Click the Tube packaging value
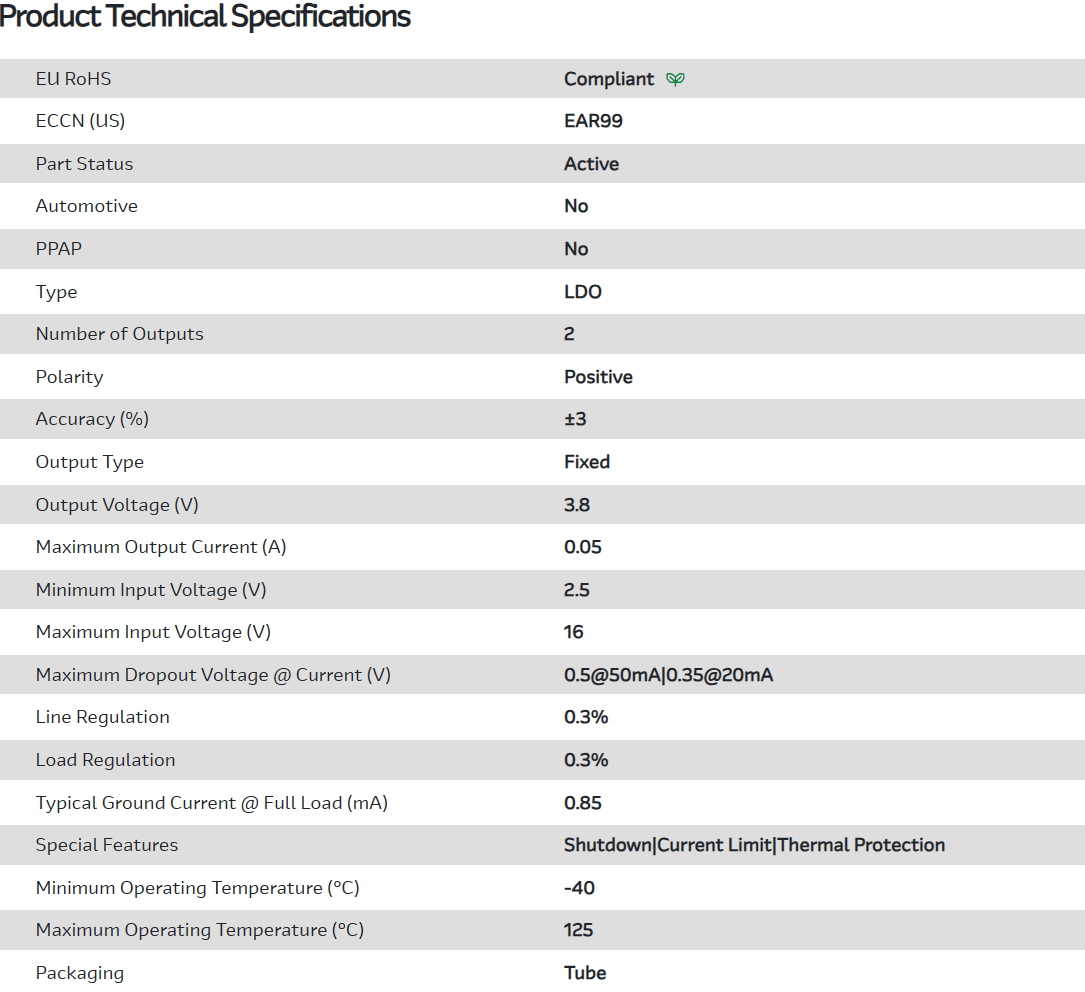Image resolution: width=1085 pixels, height=992 pixels. 585,973
